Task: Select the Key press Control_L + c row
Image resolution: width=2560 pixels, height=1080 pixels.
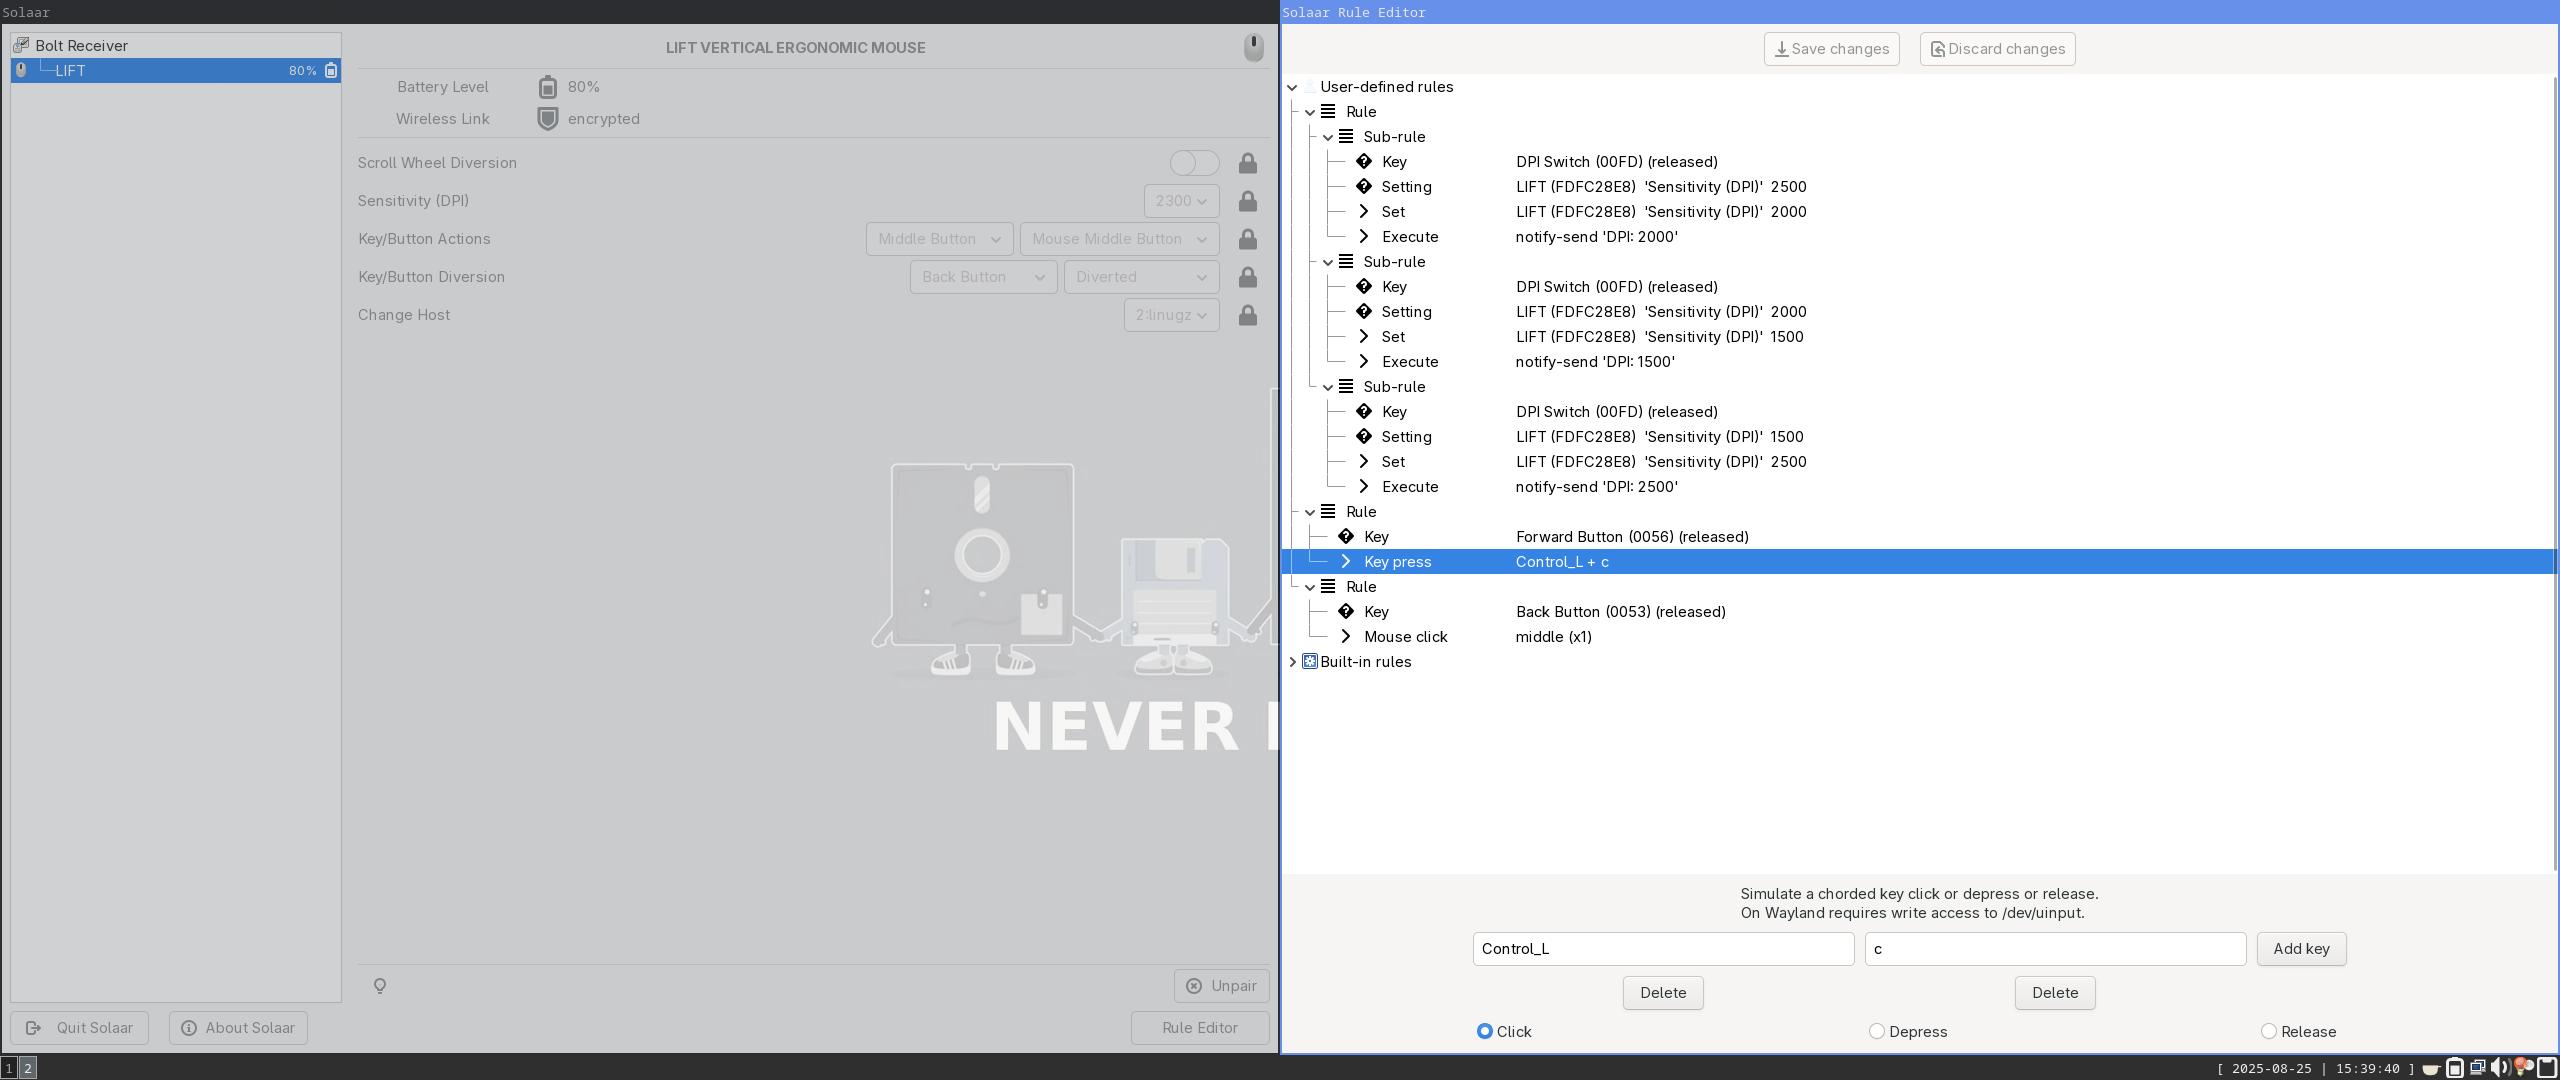Action: (1918, 562)
